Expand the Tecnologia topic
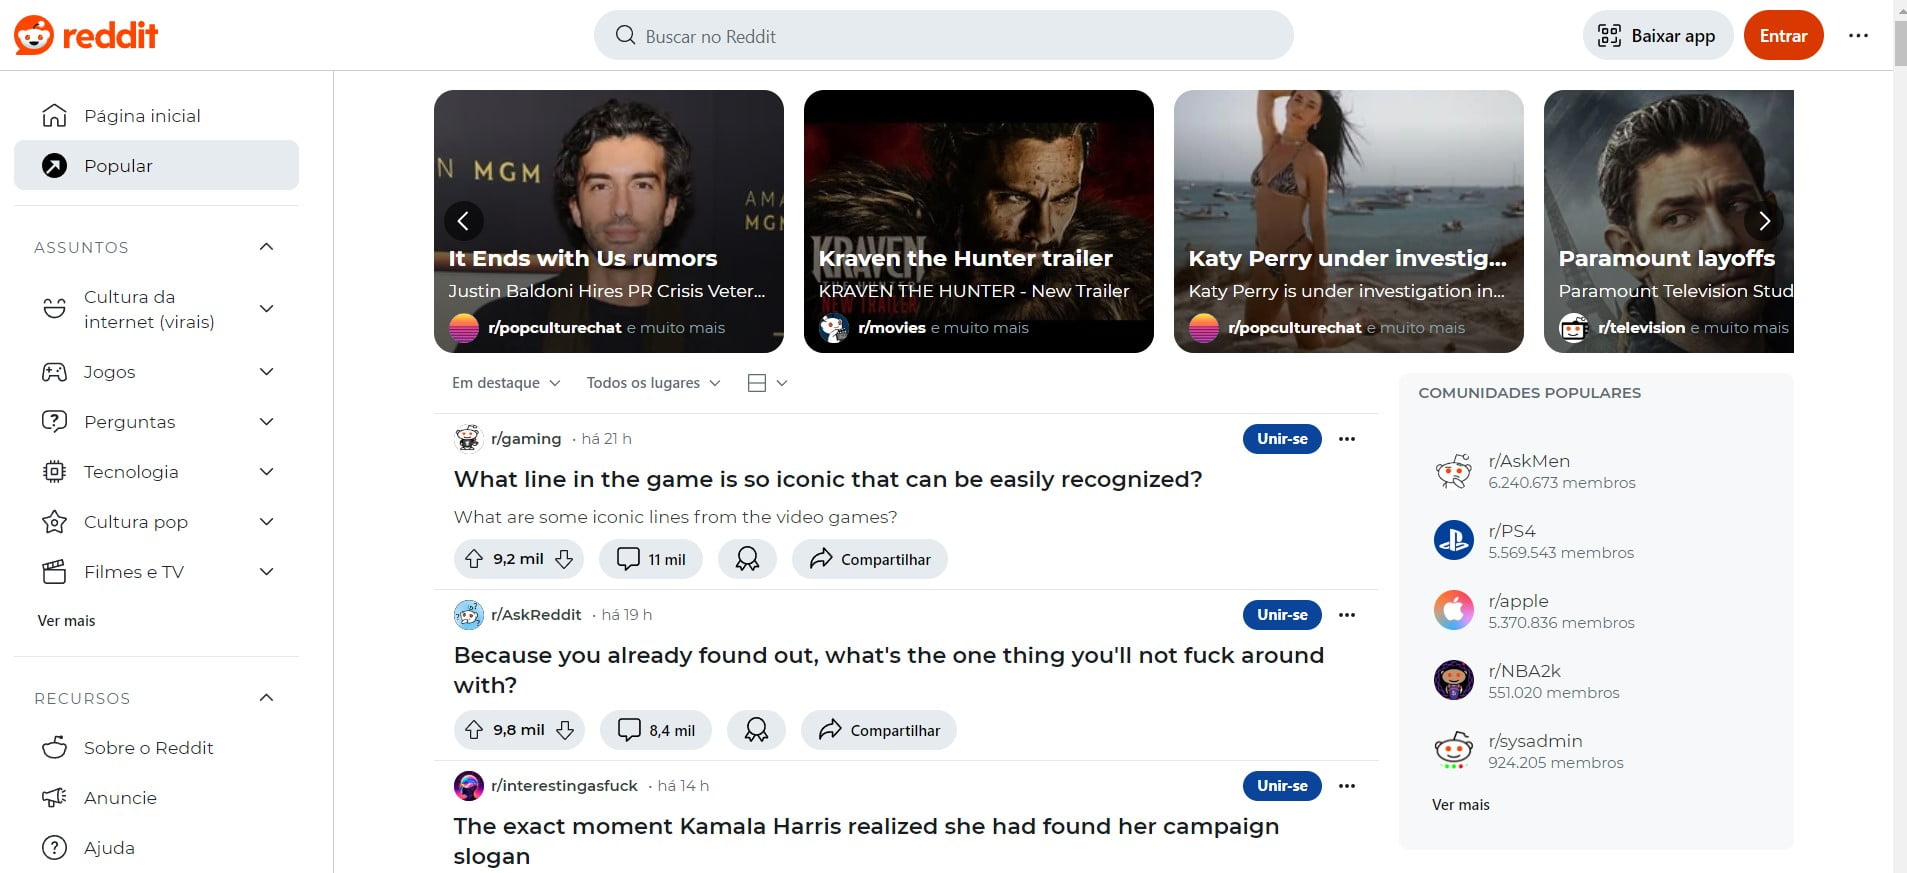The image size is (1907, 873). pyautogui.click(x=266, y=472)
